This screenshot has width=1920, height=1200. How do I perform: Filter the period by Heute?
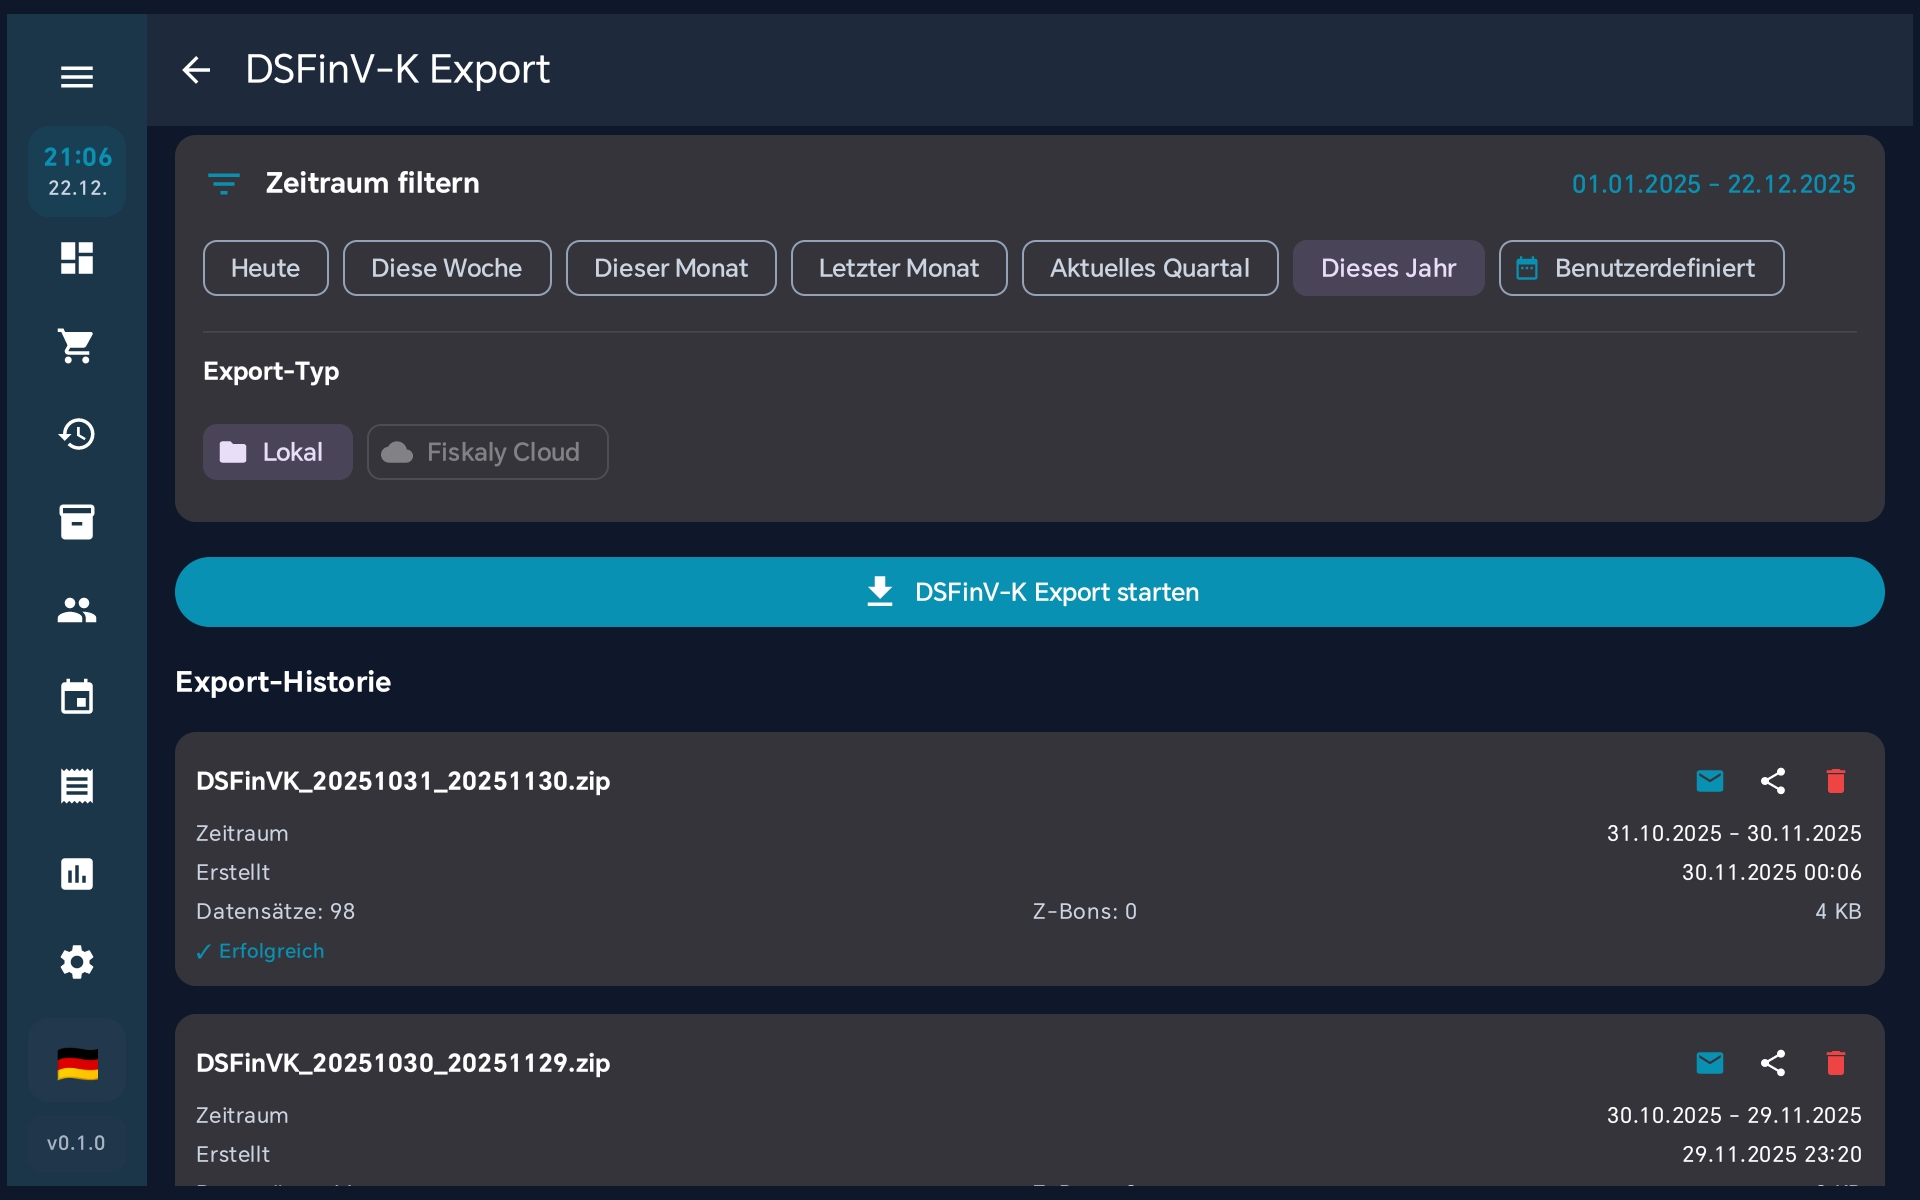265,268
